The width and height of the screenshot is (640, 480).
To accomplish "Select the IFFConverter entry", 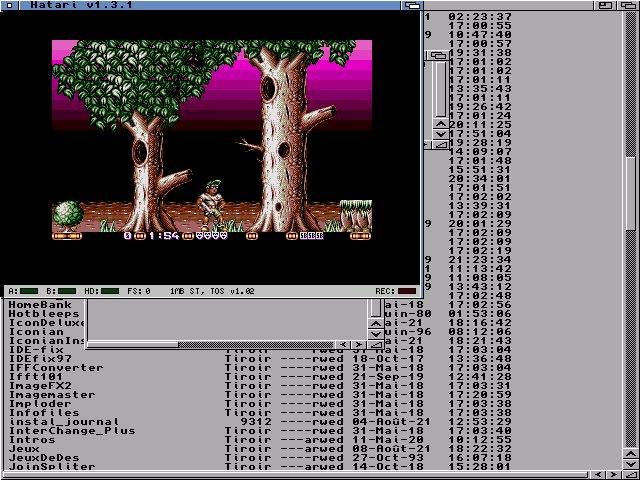I will 56,367.
